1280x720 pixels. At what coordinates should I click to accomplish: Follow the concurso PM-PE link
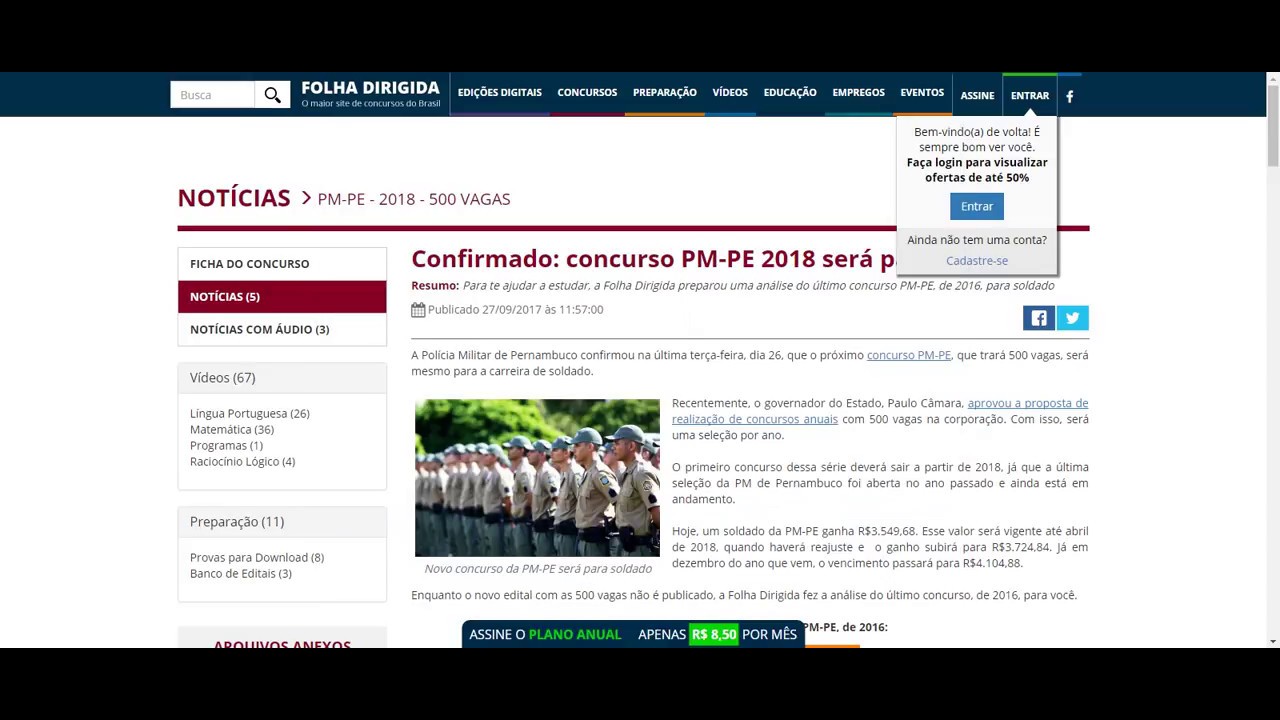point(909,355)
